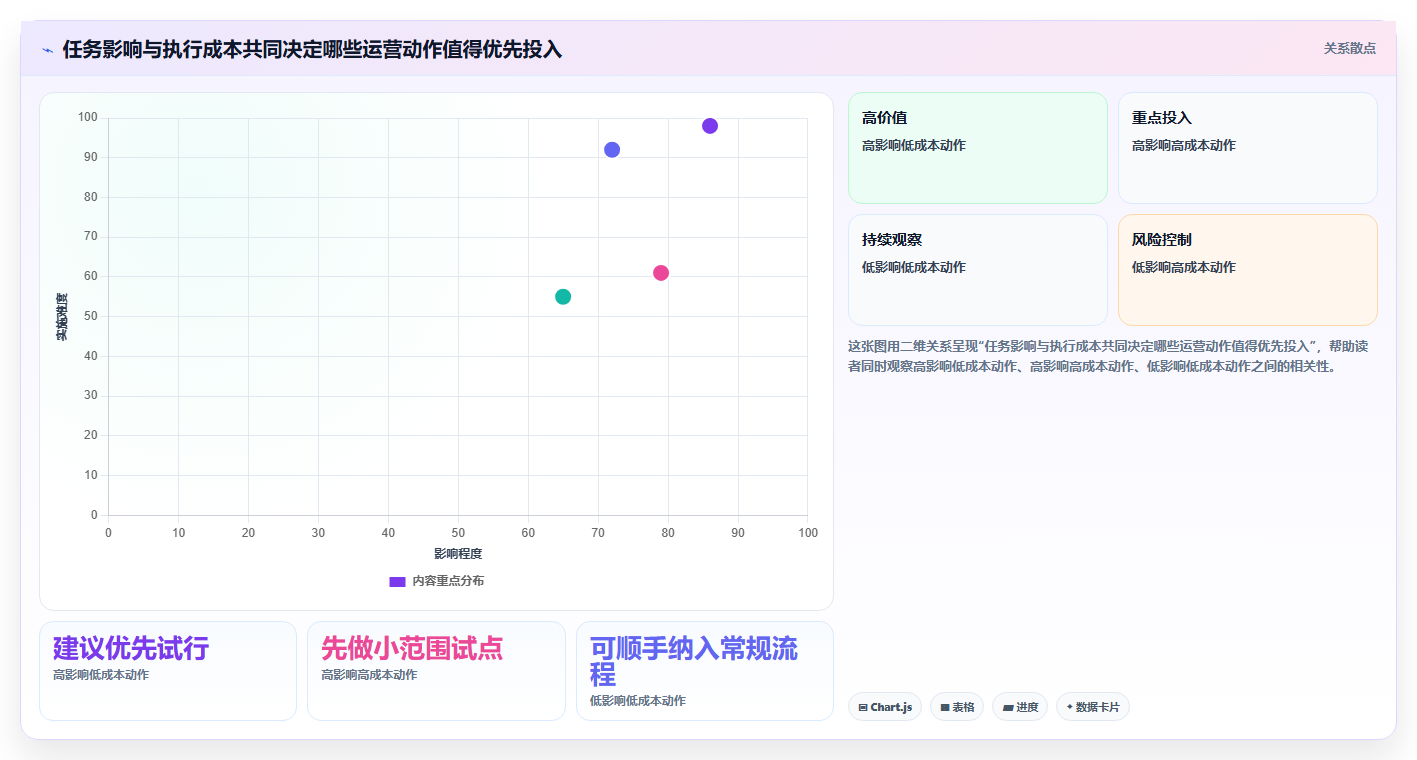Click the 进度 chip icon
The image size is (1417, 760).
pyautogui.click(x=1008, y=707)
